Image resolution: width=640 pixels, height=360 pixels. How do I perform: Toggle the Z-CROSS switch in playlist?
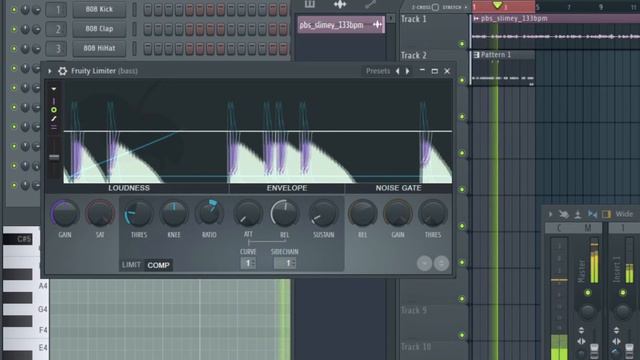[x=436, y=7]
